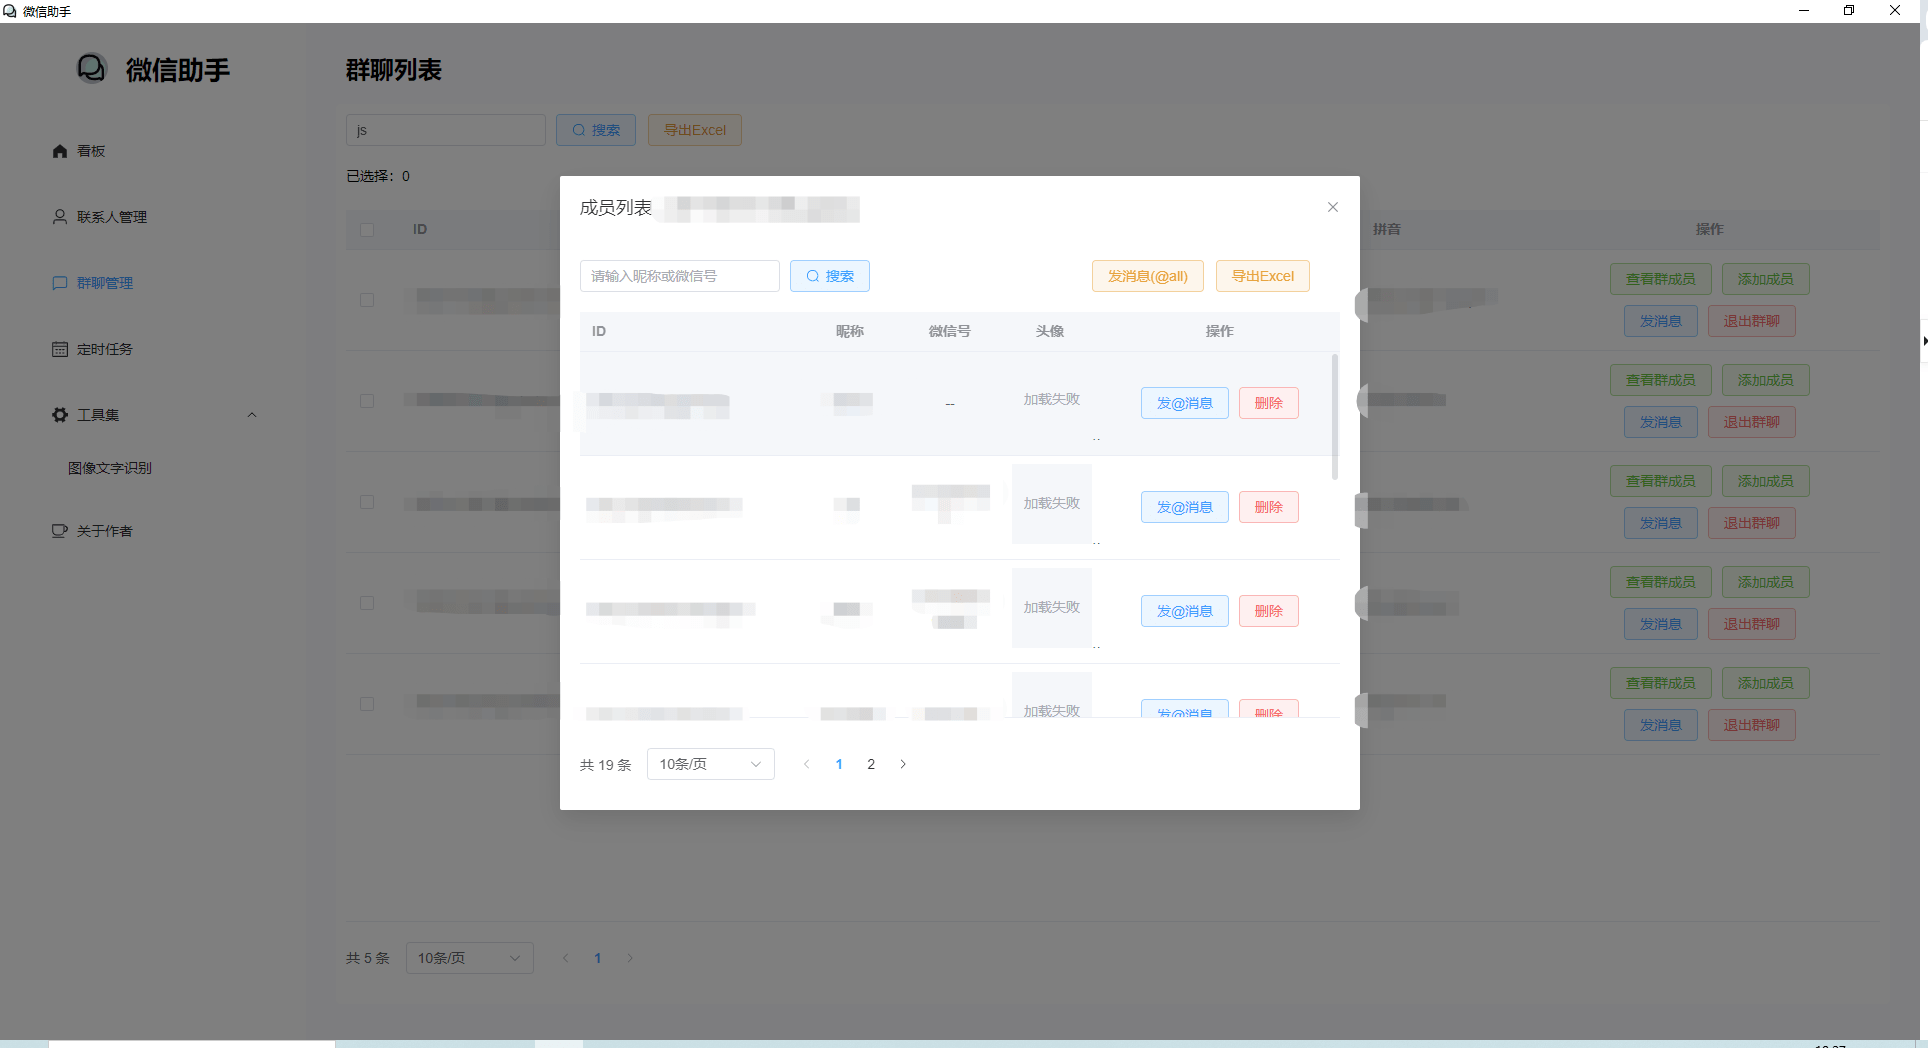Click the 工具集 gear icon
The image size is (1928, 1048).
tap(60, 415)
